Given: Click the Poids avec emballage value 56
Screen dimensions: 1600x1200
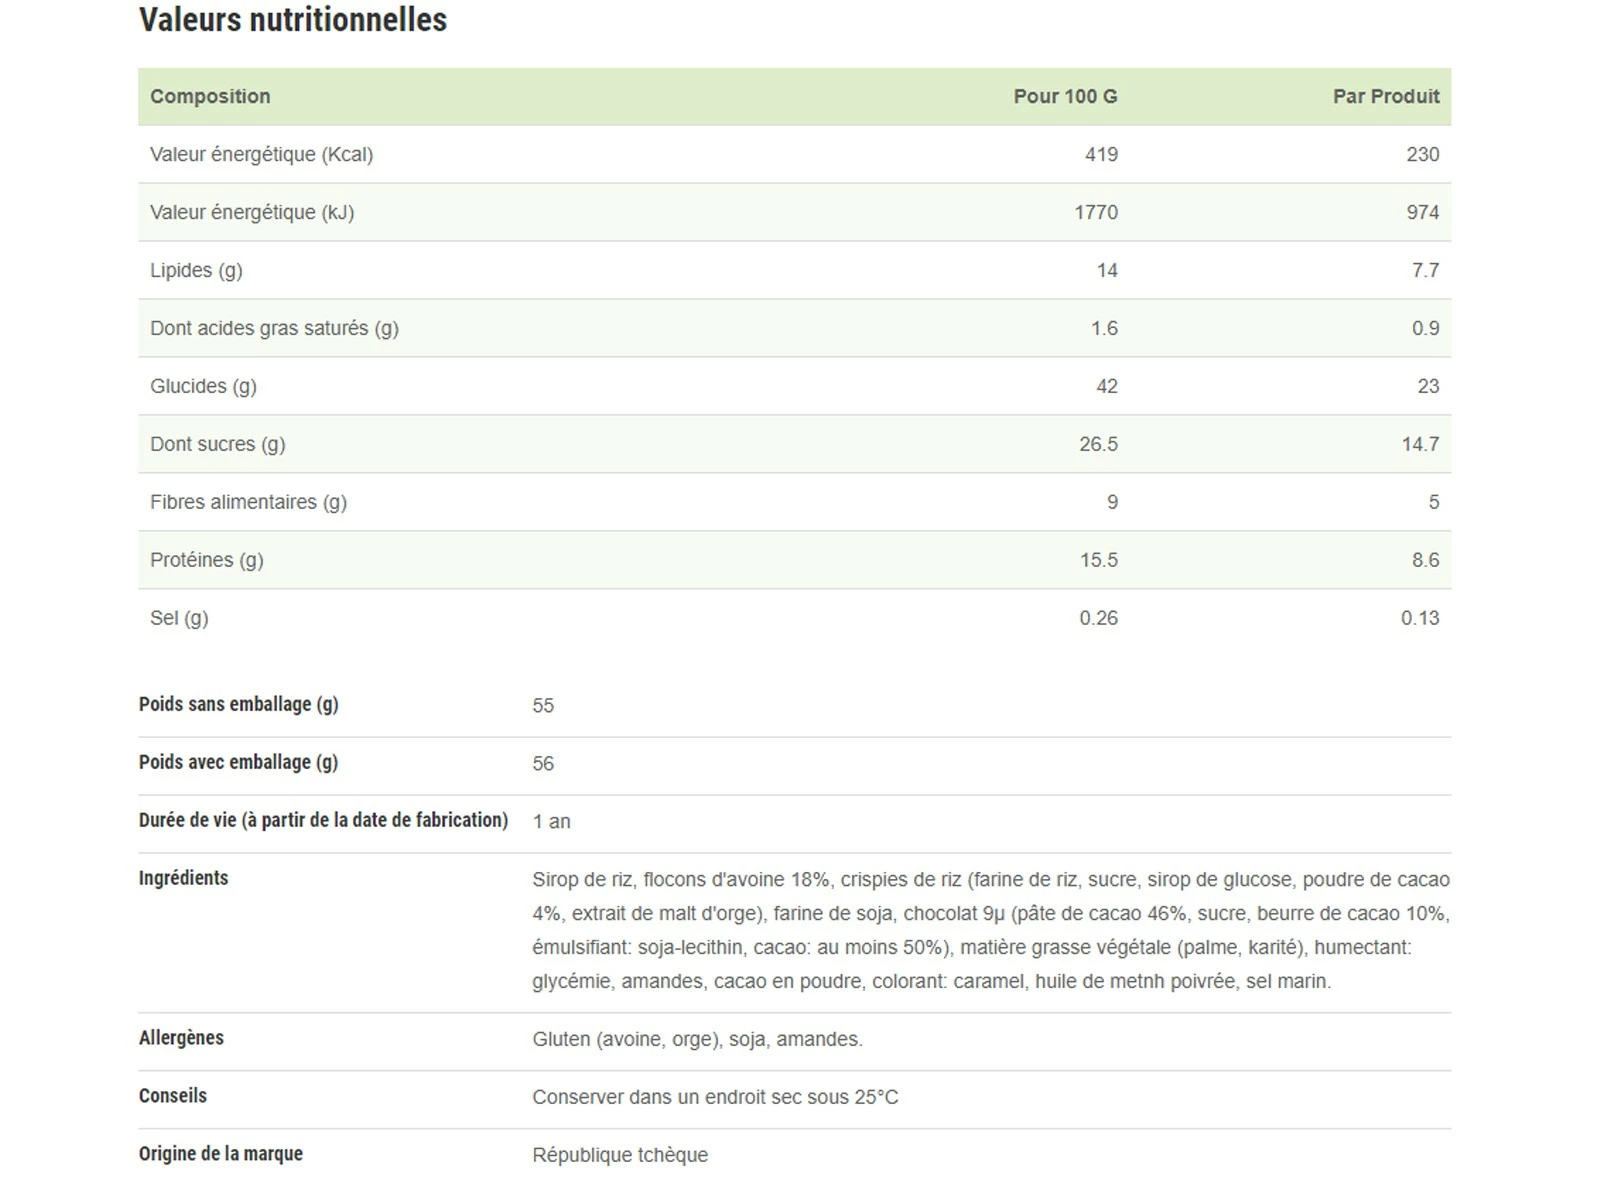Looking at the screenshot, I should [543, 764].
